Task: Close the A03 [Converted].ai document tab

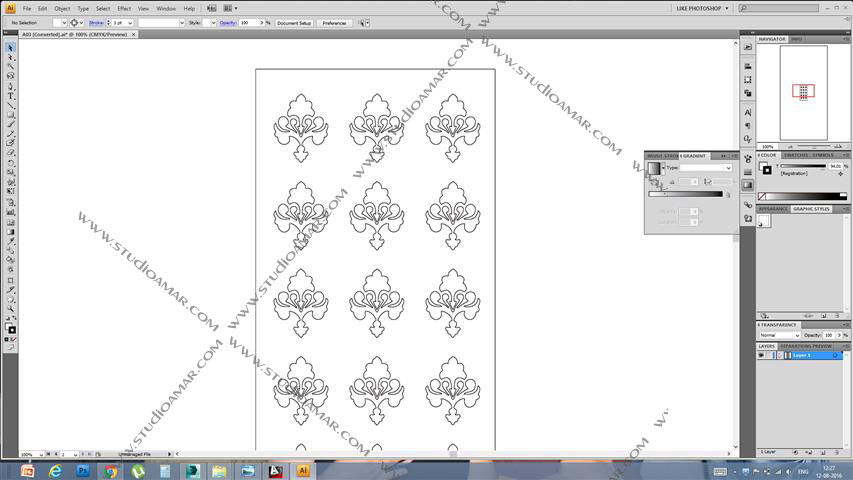Action: [x=134, y=34]
